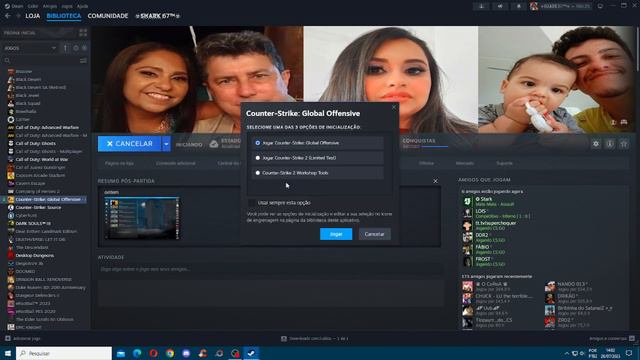Open the LOJA section
The image size is (640, 360).
(33, 16)
